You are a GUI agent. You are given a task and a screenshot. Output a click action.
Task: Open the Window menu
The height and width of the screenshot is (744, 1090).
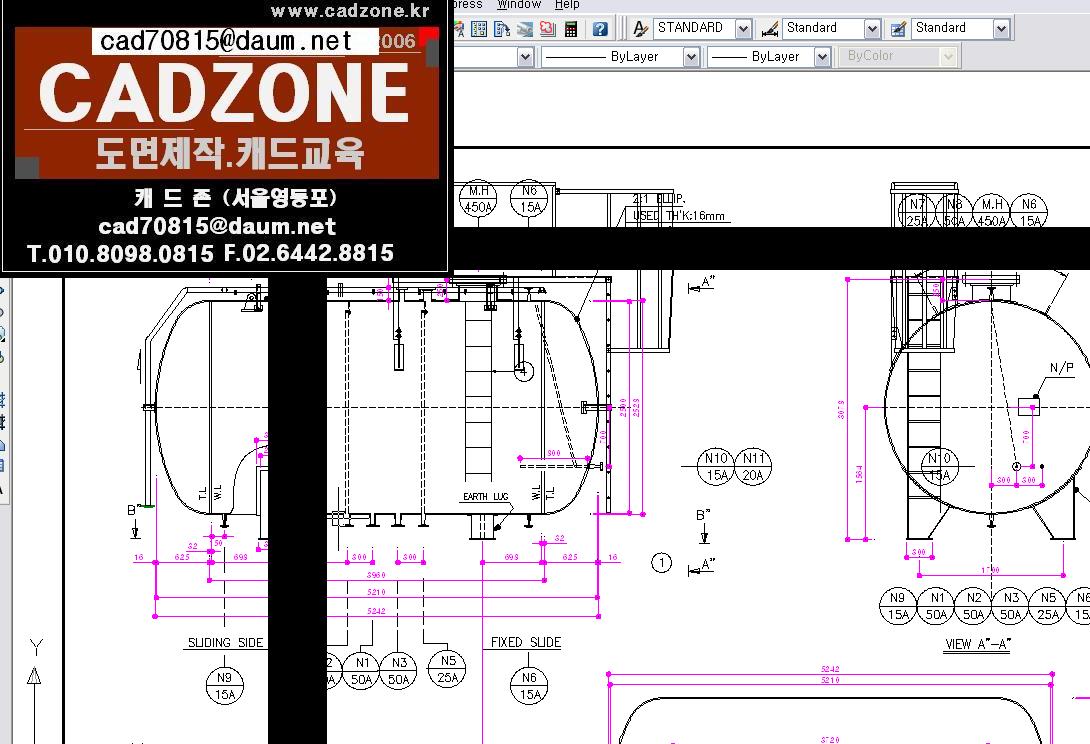pos(519,5)
